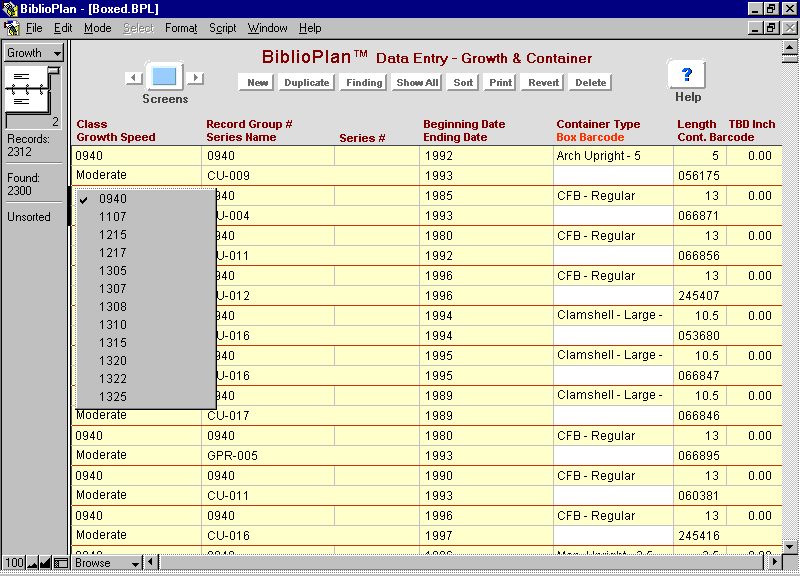Open the Browse mode dropdown

[x=106, y=563]
